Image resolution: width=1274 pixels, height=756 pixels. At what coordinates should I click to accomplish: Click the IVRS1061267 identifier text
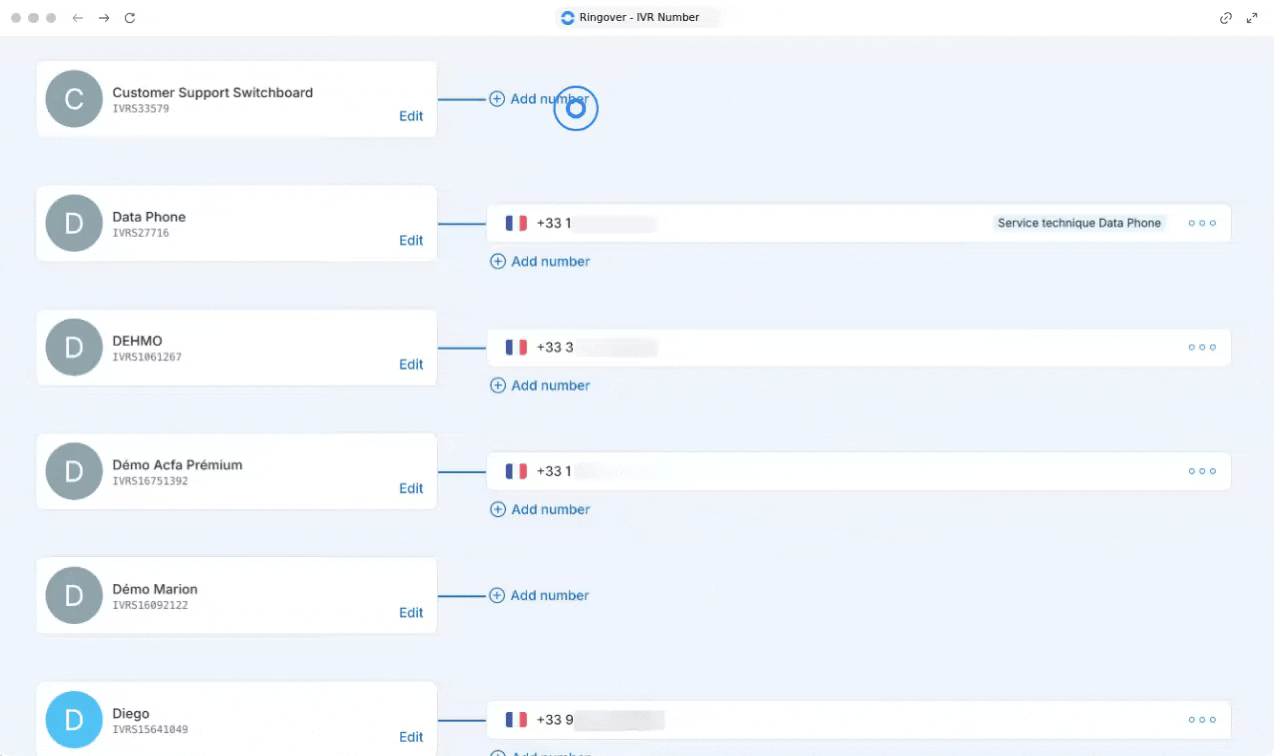coord(147,357)
